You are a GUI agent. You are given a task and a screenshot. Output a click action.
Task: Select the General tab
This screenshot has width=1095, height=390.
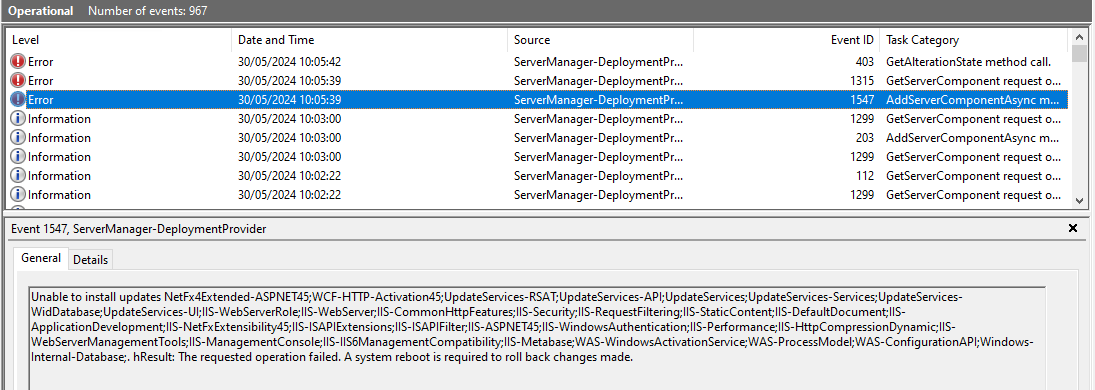click(41, 258)
